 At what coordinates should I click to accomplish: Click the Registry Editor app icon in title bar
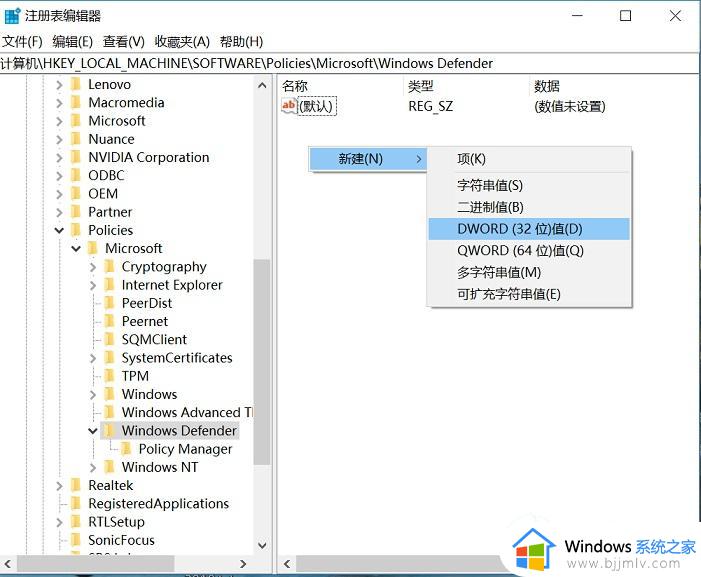pos(12,15)
